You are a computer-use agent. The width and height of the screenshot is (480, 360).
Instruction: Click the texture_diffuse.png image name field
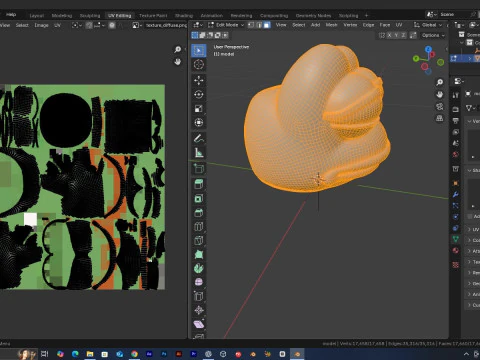click(x=166, y=25)
